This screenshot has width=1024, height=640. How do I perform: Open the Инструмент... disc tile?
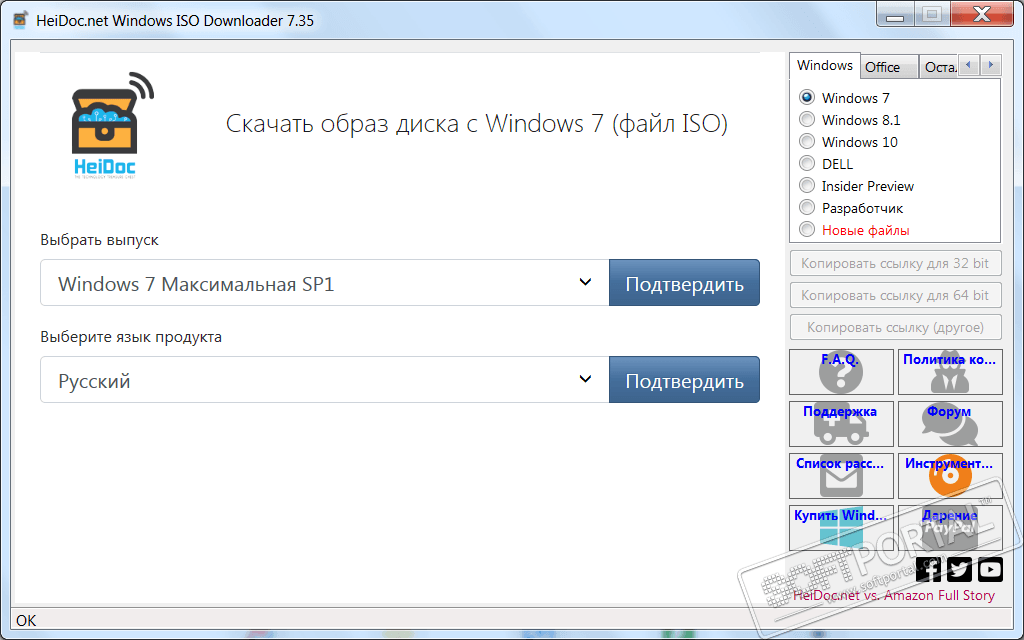(950, 476)
